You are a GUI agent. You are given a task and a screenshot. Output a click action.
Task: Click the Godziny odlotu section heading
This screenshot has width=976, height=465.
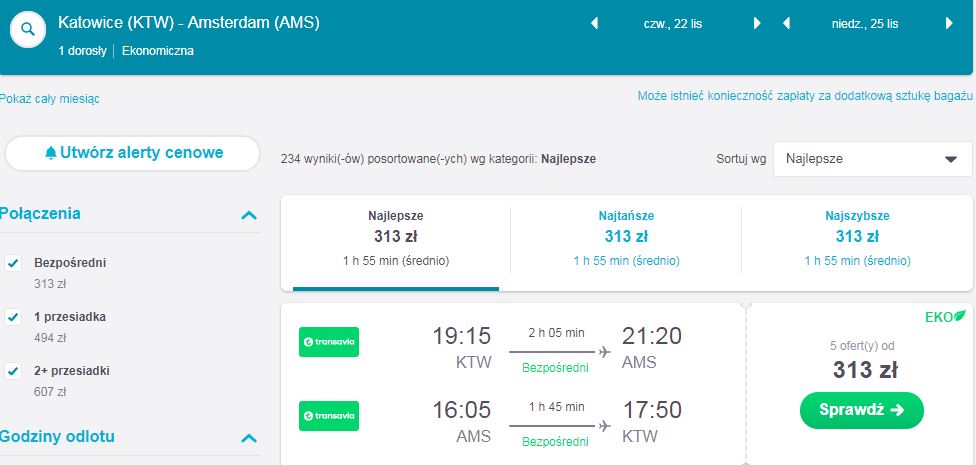coord(57,436)
